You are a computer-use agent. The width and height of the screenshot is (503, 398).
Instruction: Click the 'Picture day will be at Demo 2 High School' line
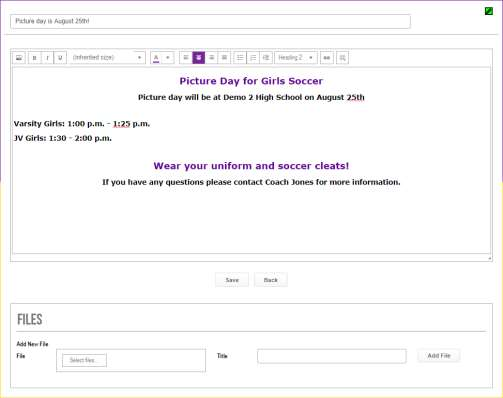251,97
